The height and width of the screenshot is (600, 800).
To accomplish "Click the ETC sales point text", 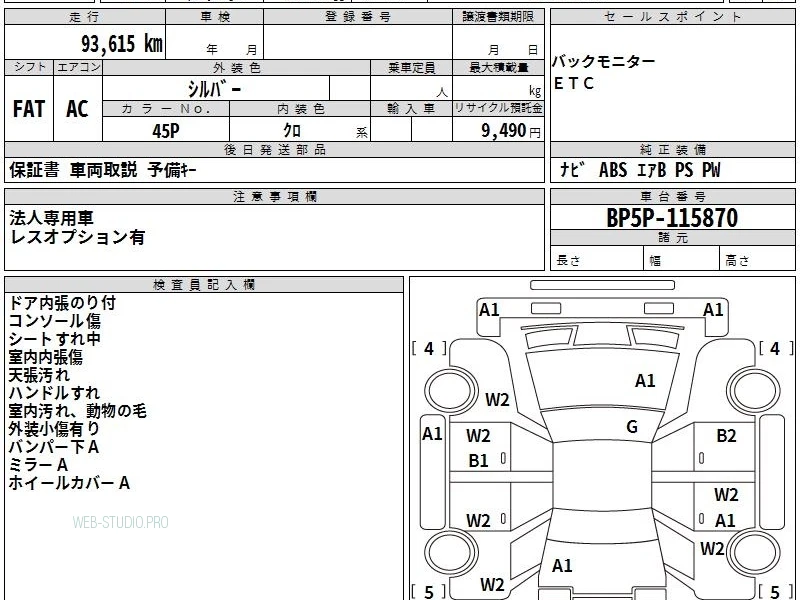I will (573, 83).
